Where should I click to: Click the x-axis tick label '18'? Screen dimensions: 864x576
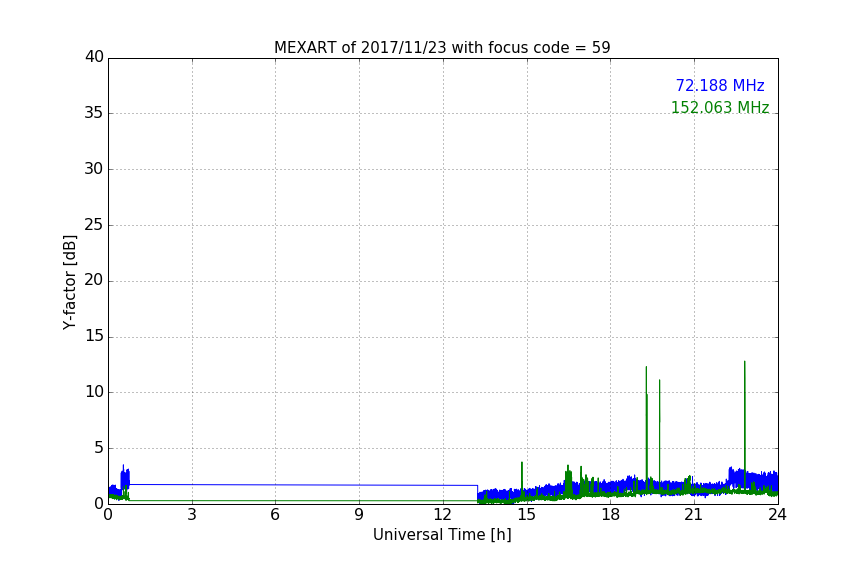(x=610, y=515)
